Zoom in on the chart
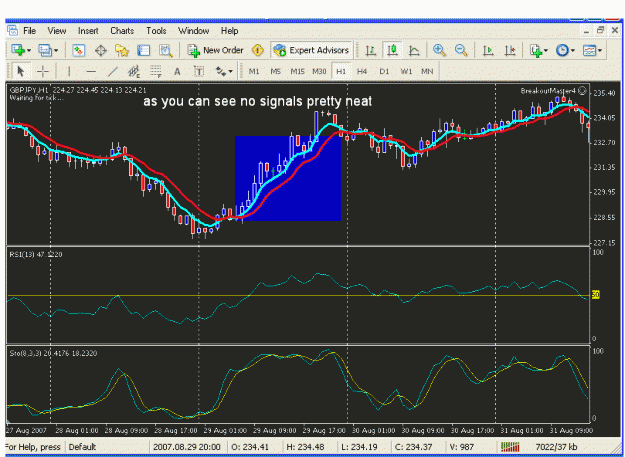 tap(439, 50)
